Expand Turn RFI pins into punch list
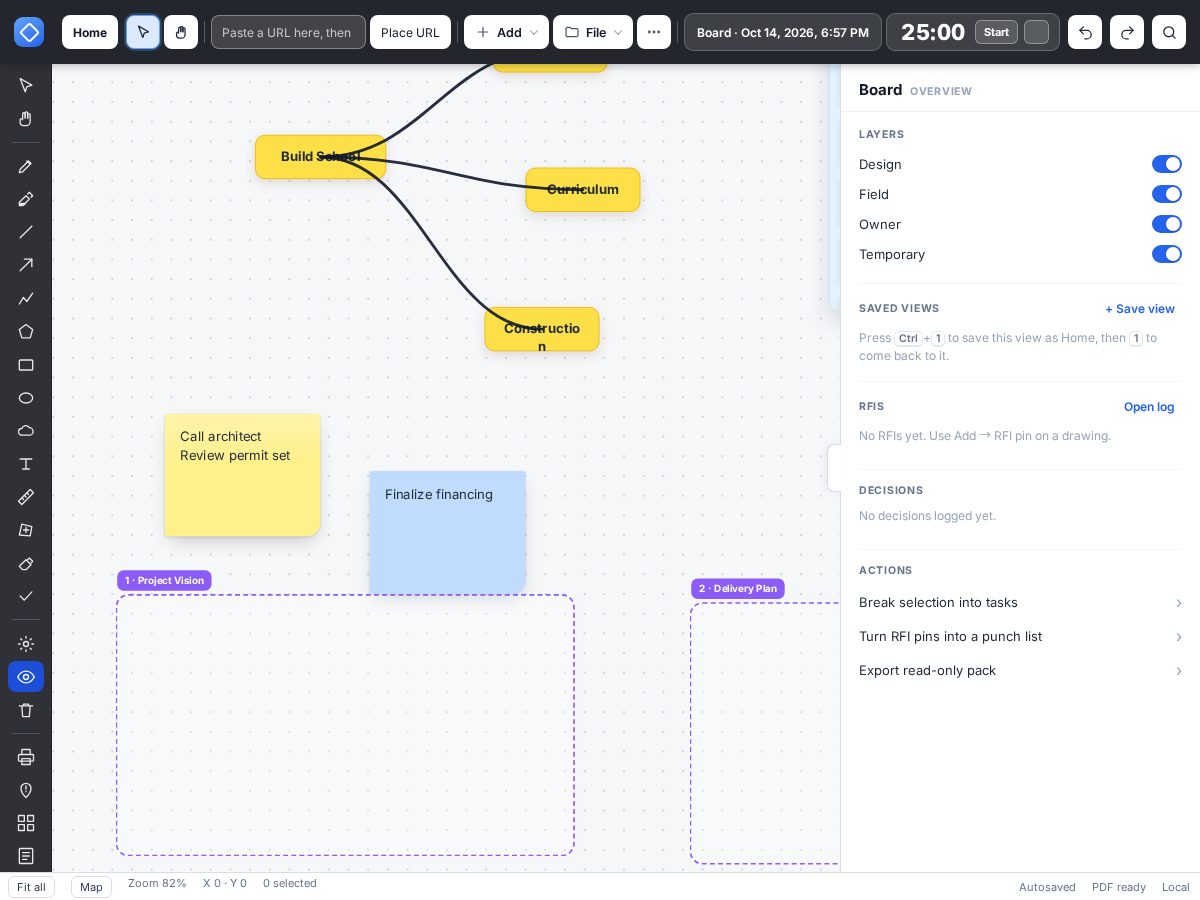Image resolution: width=1200 pixels, height=900 pixels. pyautogui.click(x=1020, y=637)
